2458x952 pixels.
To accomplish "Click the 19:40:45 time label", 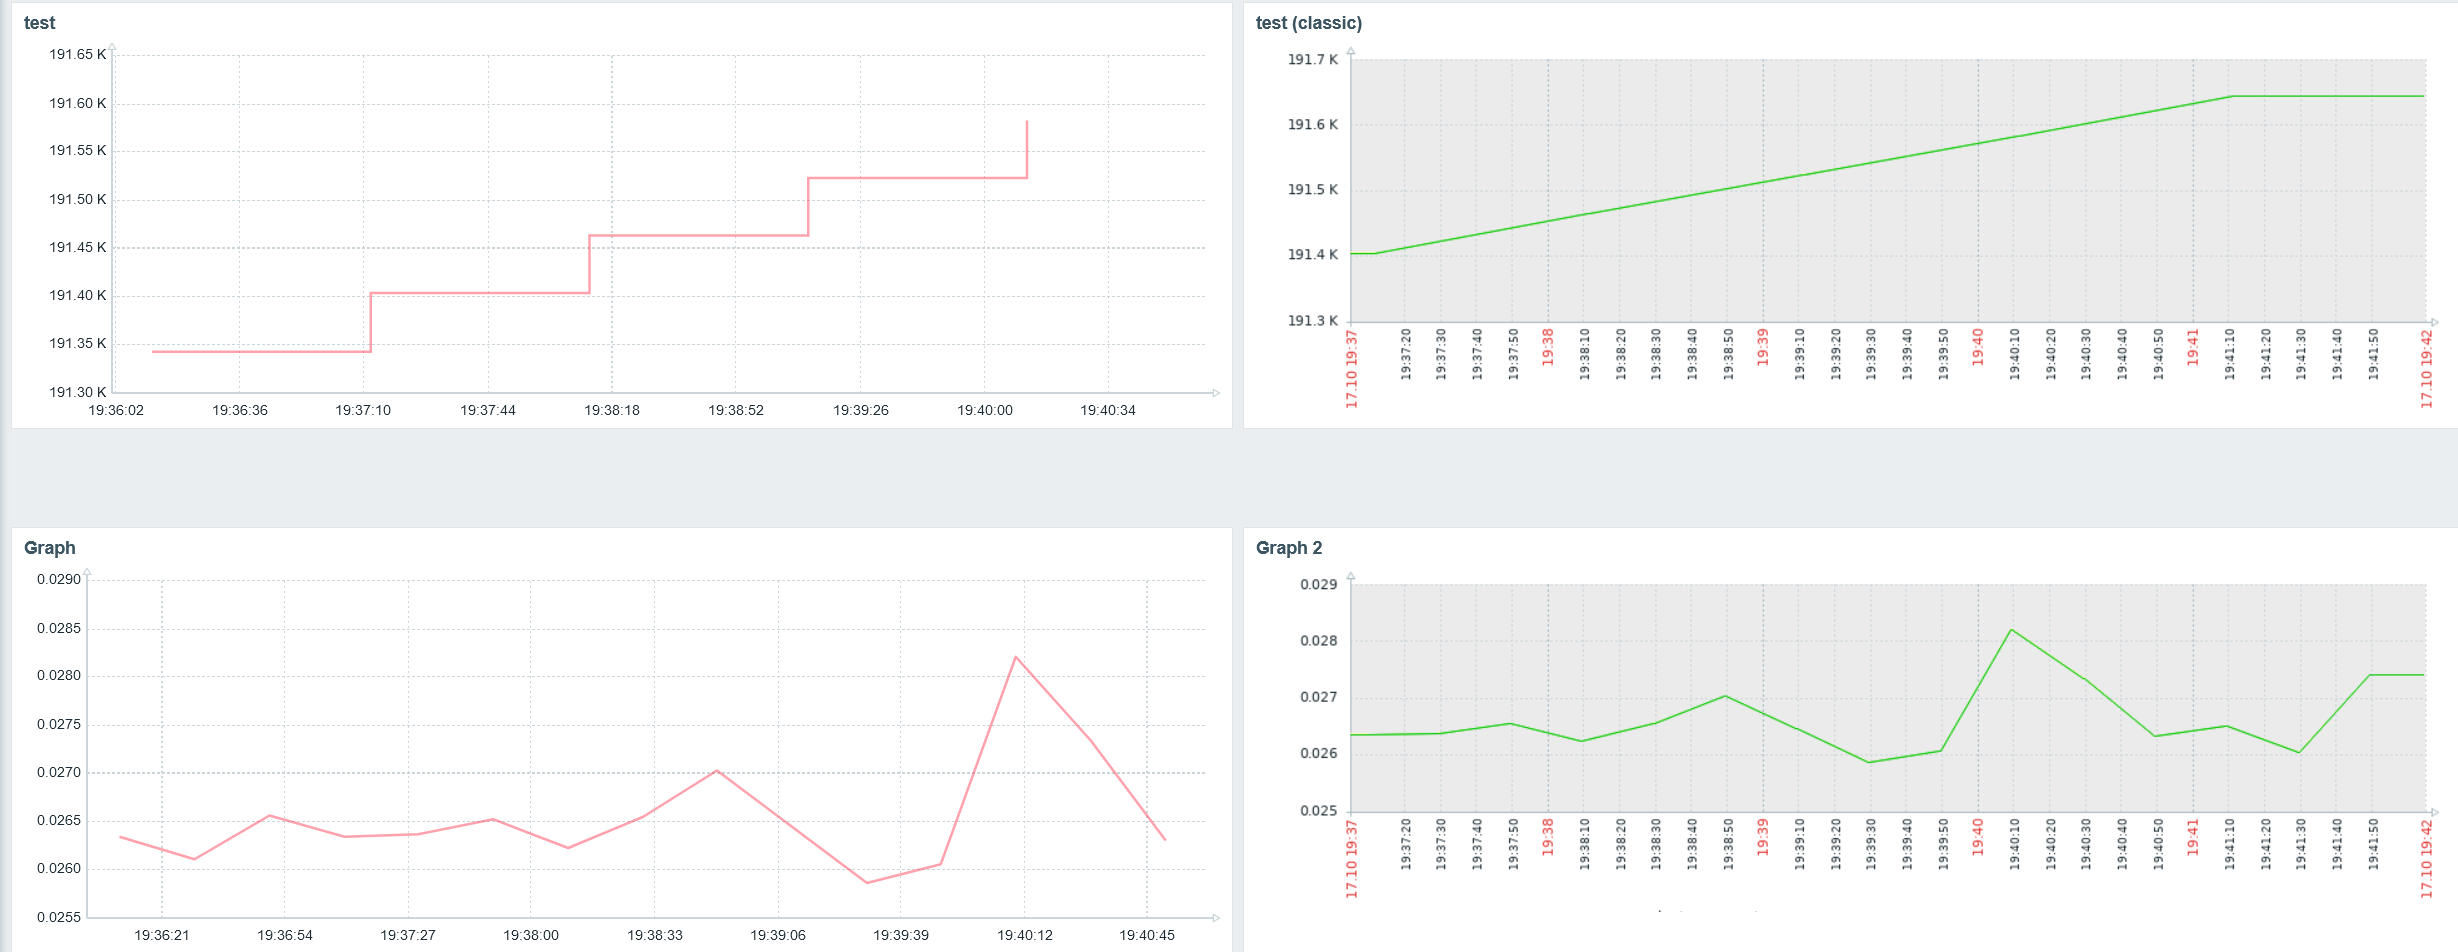I will point(1147,935).
